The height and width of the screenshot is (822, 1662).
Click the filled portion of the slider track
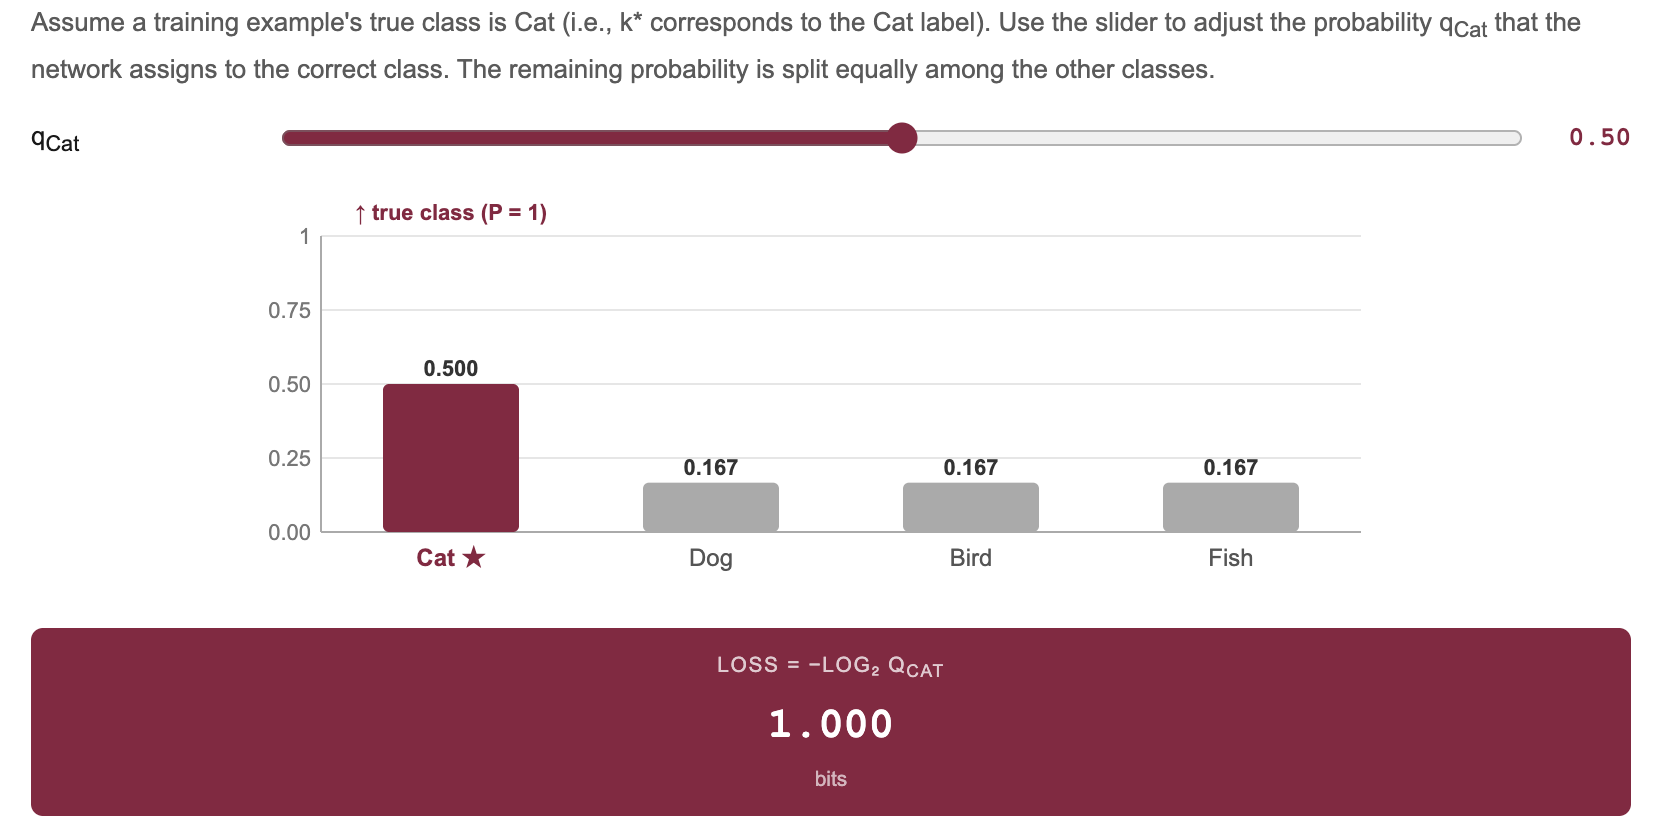tap(590, 137)
